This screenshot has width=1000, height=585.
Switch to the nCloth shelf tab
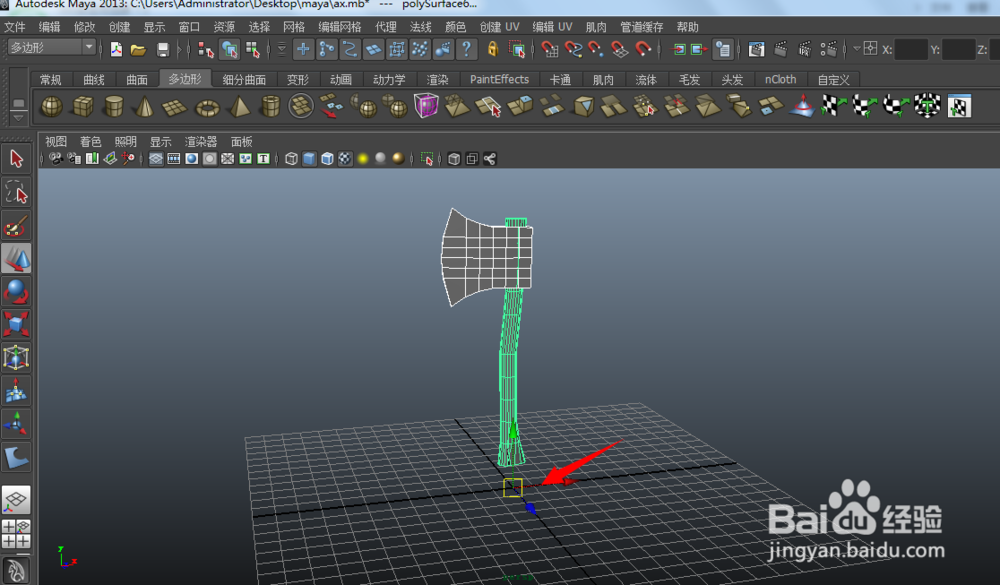(781, 79)
